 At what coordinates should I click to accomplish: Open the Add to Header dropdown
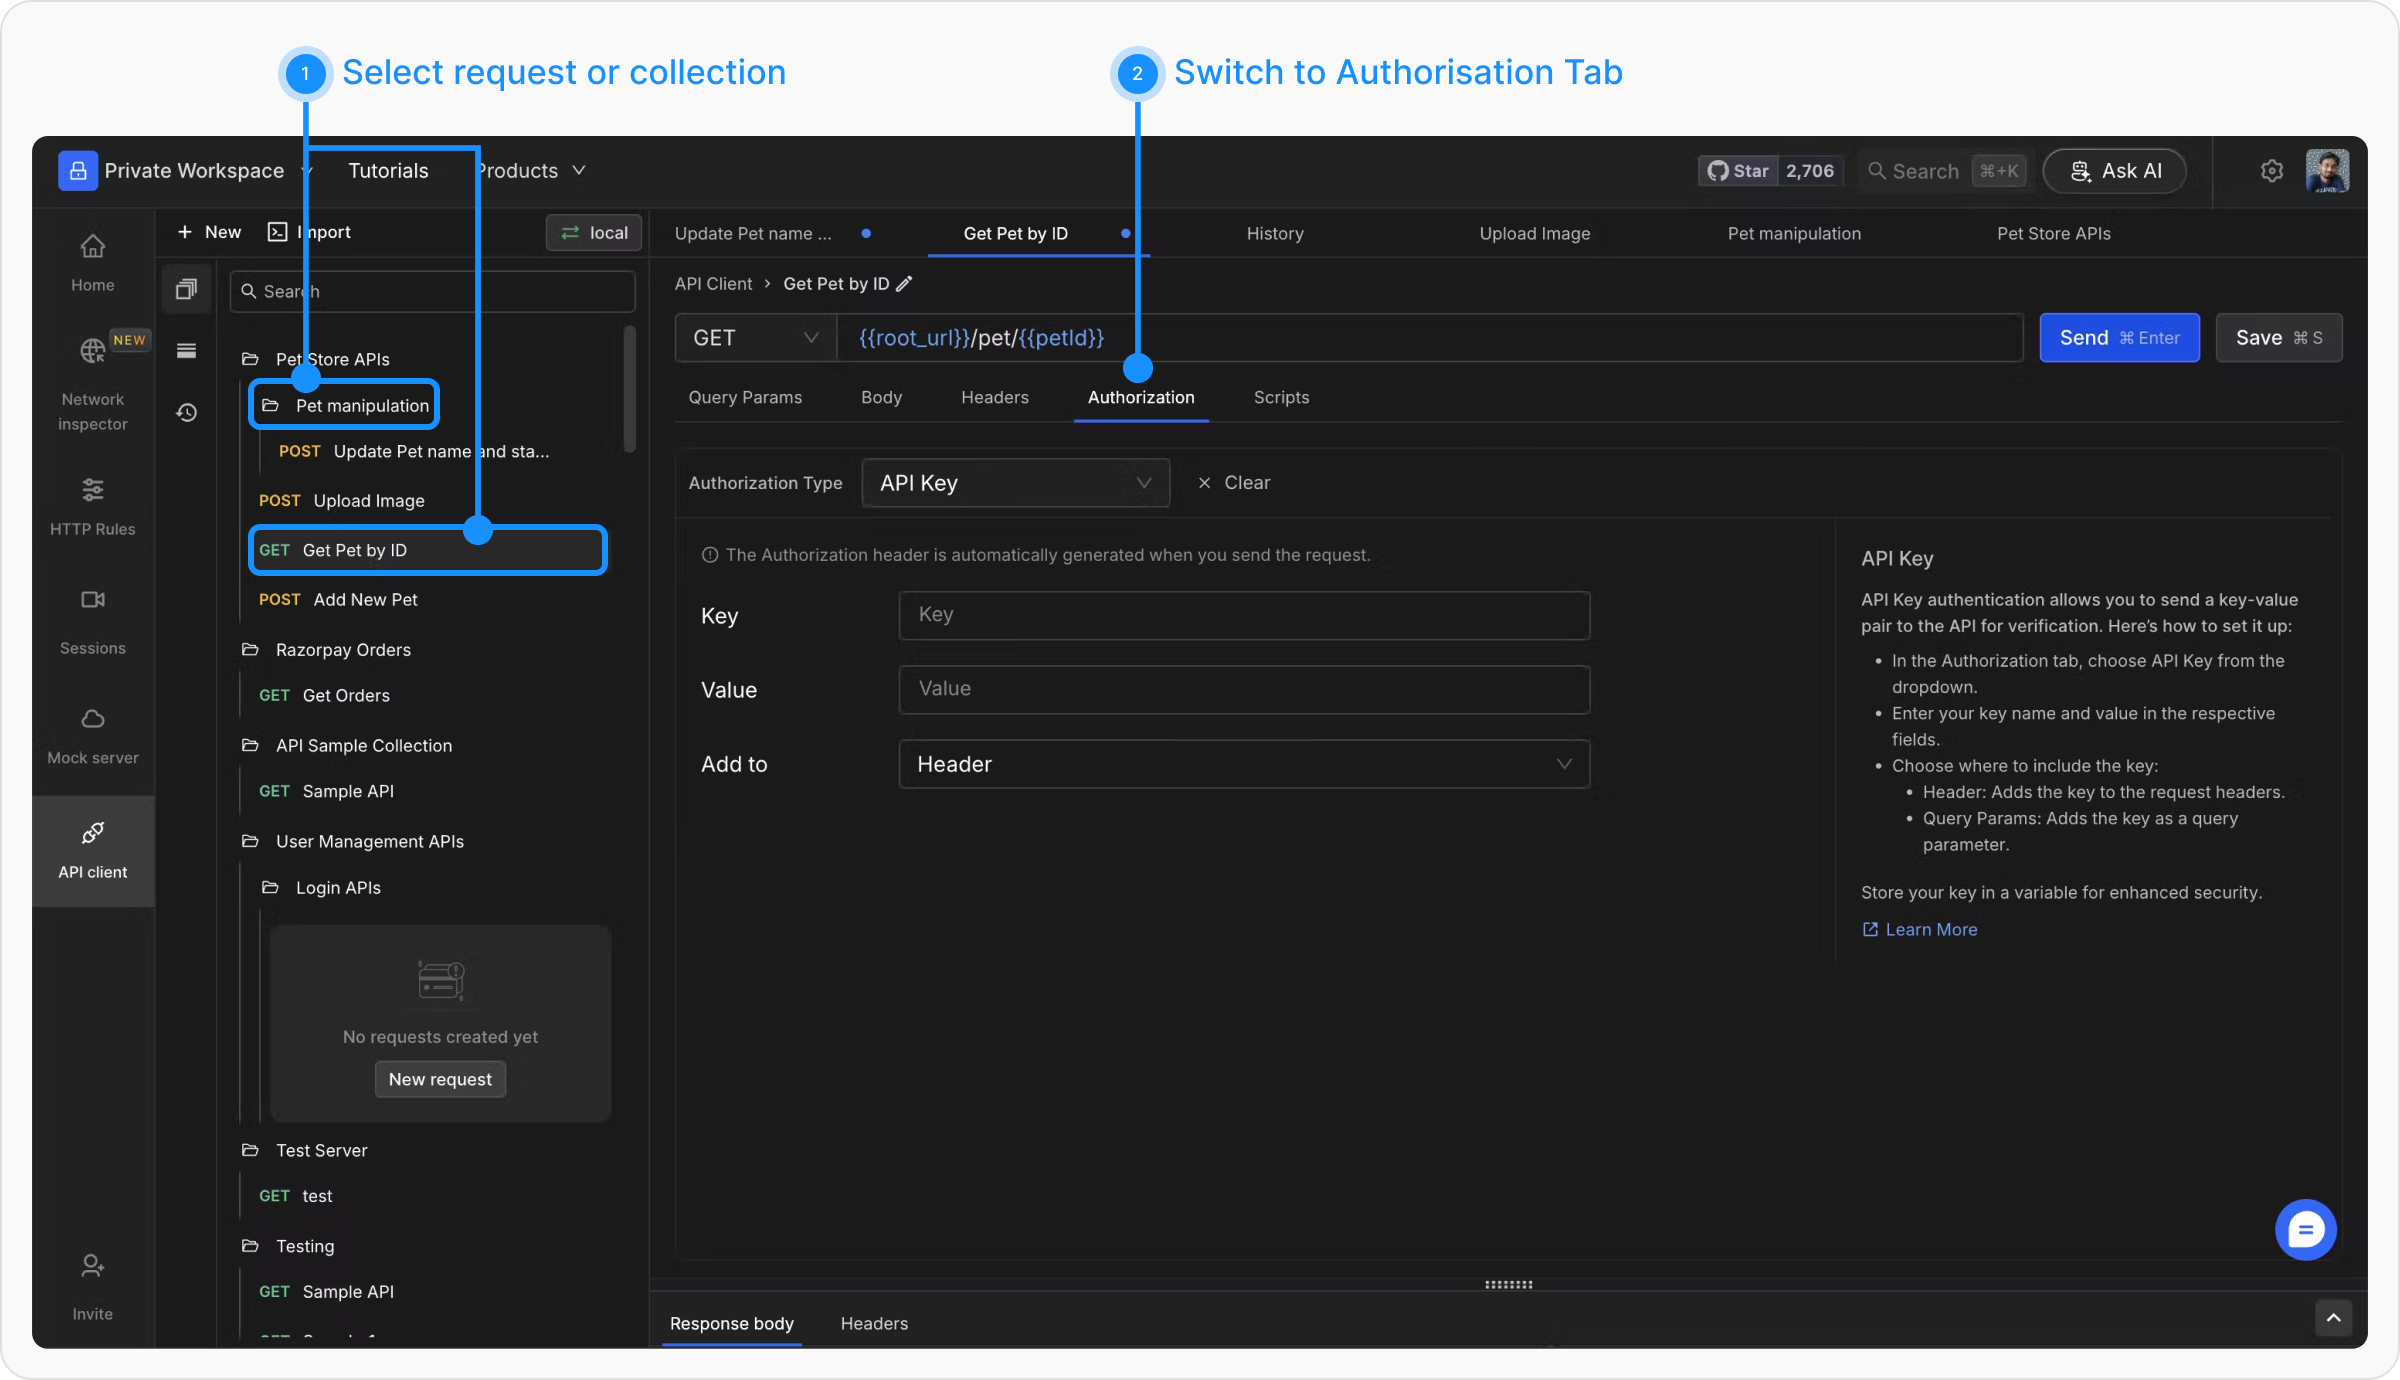(1243, 764)
